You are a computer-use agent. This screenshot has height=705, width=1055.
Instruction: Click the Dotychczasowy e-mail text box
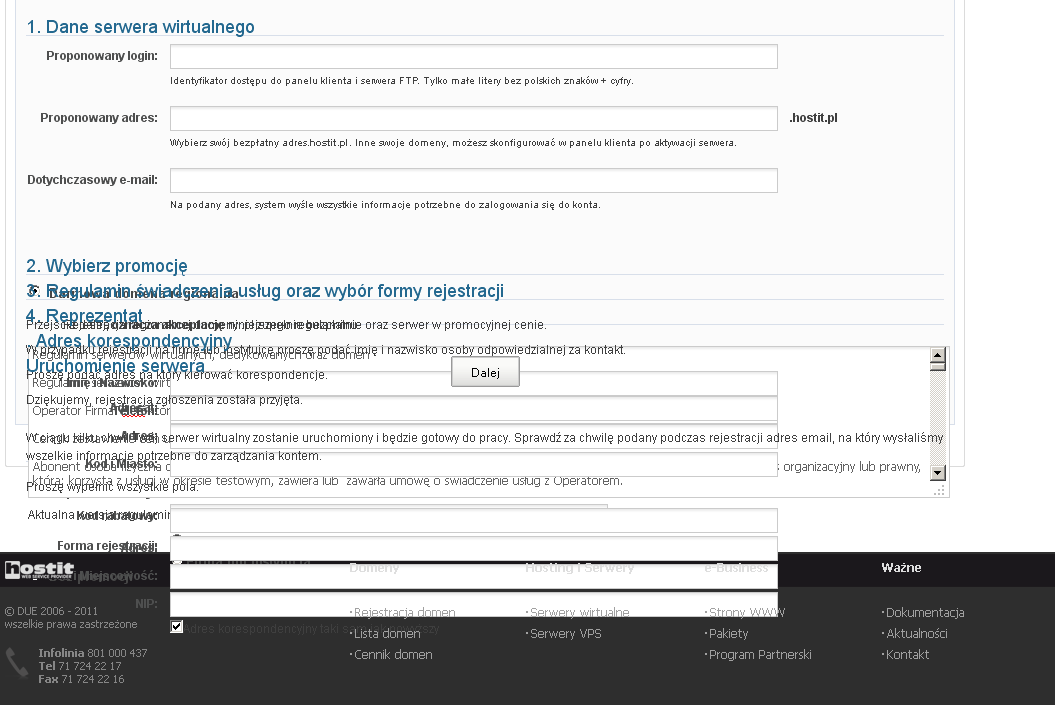tap(473, 181)
